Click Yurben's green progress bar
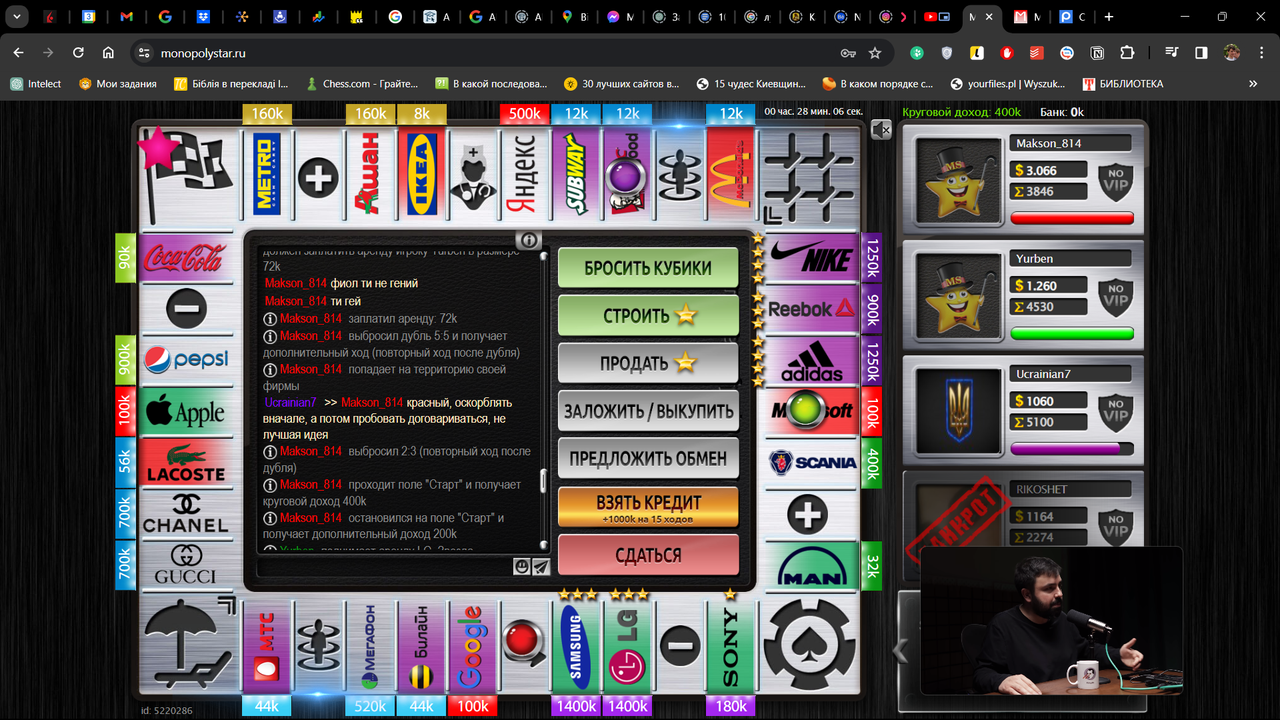This screenshot has height=720, width=1280. 1072,334
